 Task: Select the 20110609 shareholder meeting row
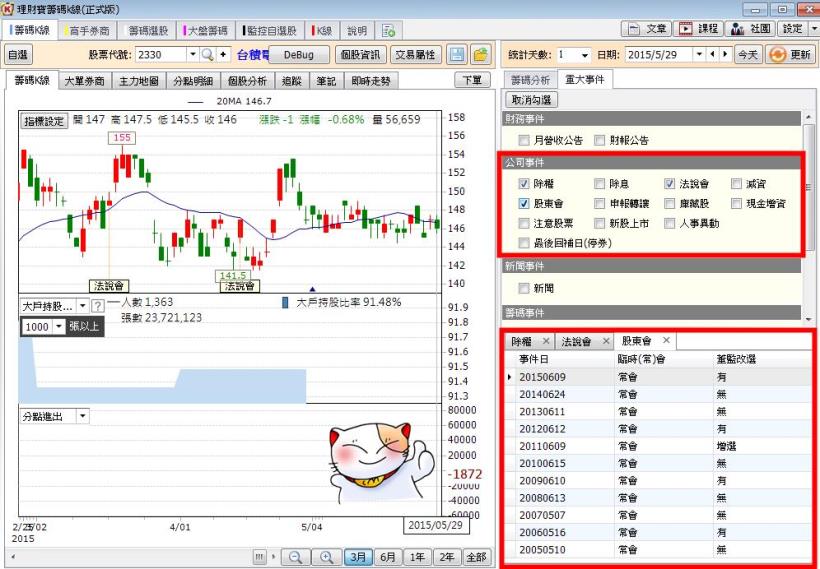tap(658, 446)
